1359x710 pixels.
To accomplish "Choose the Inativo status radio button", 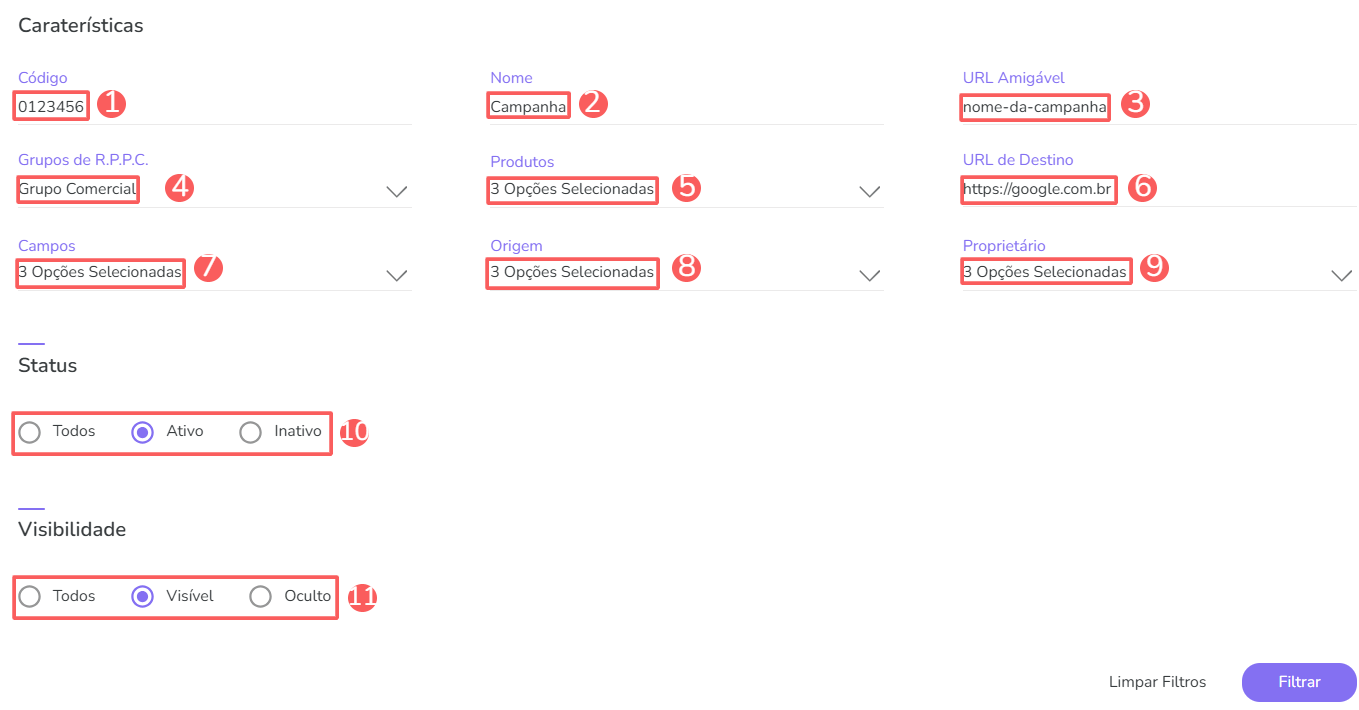I will click(251, 432).
